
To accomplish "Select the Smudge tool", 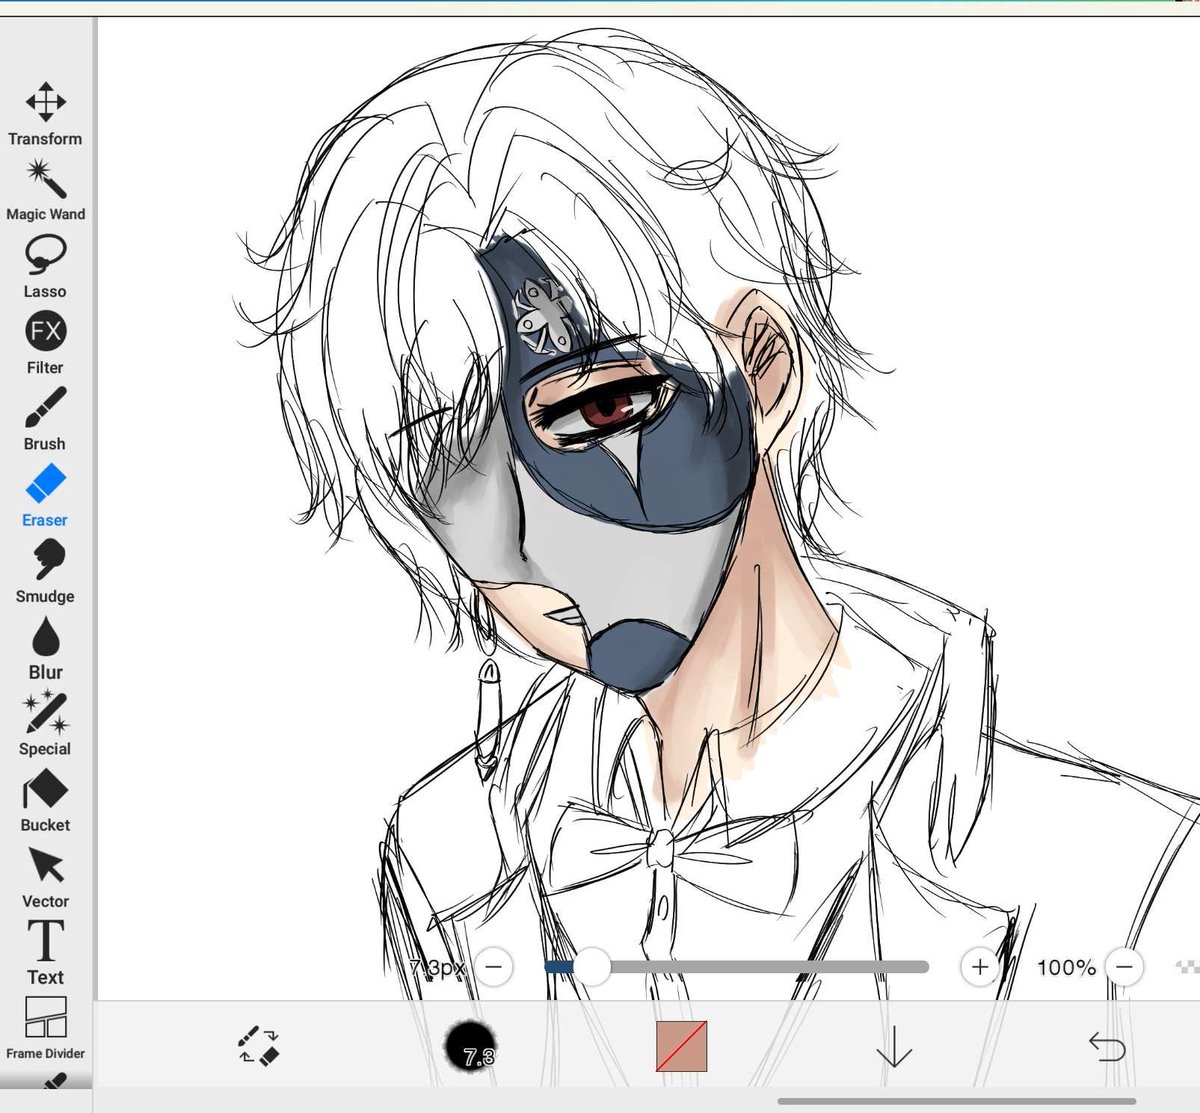I will (x=45, y=572).
